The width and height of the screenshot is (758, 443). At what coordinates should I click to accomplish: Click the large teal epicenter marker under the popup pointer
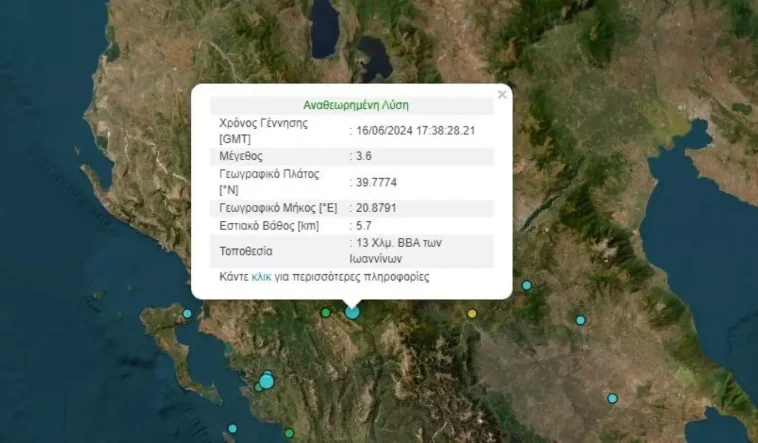click(x=352, y=312)
